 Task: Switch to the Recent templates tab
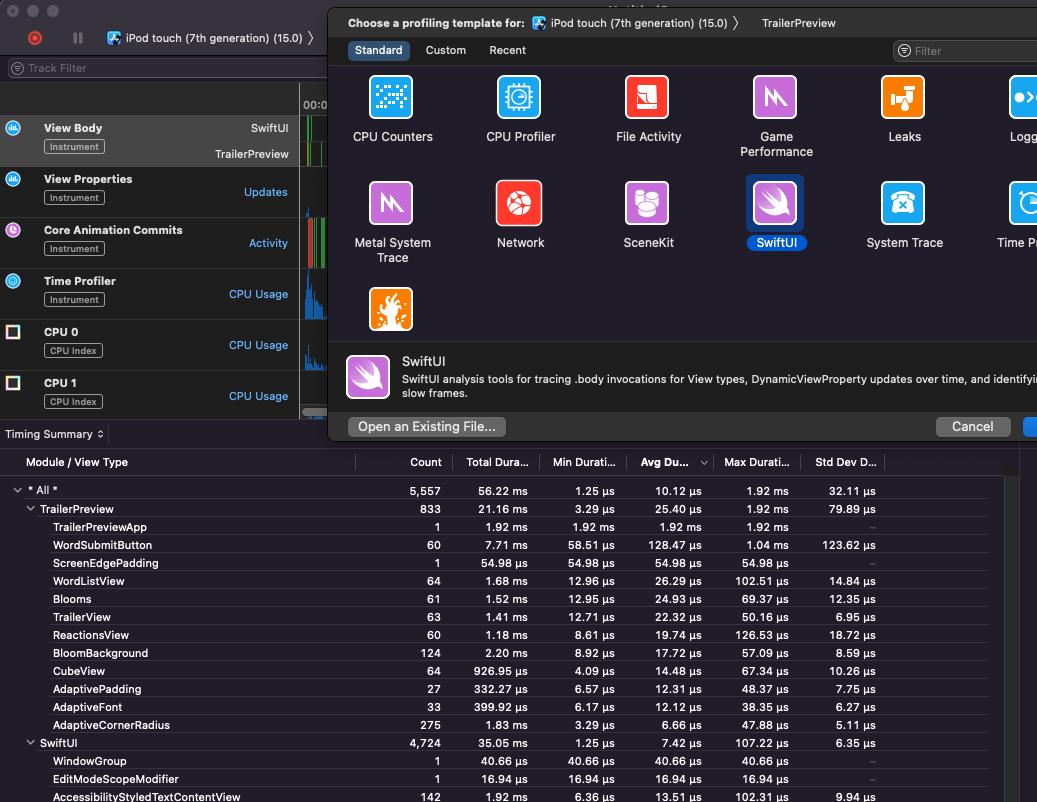click(507, 50)
